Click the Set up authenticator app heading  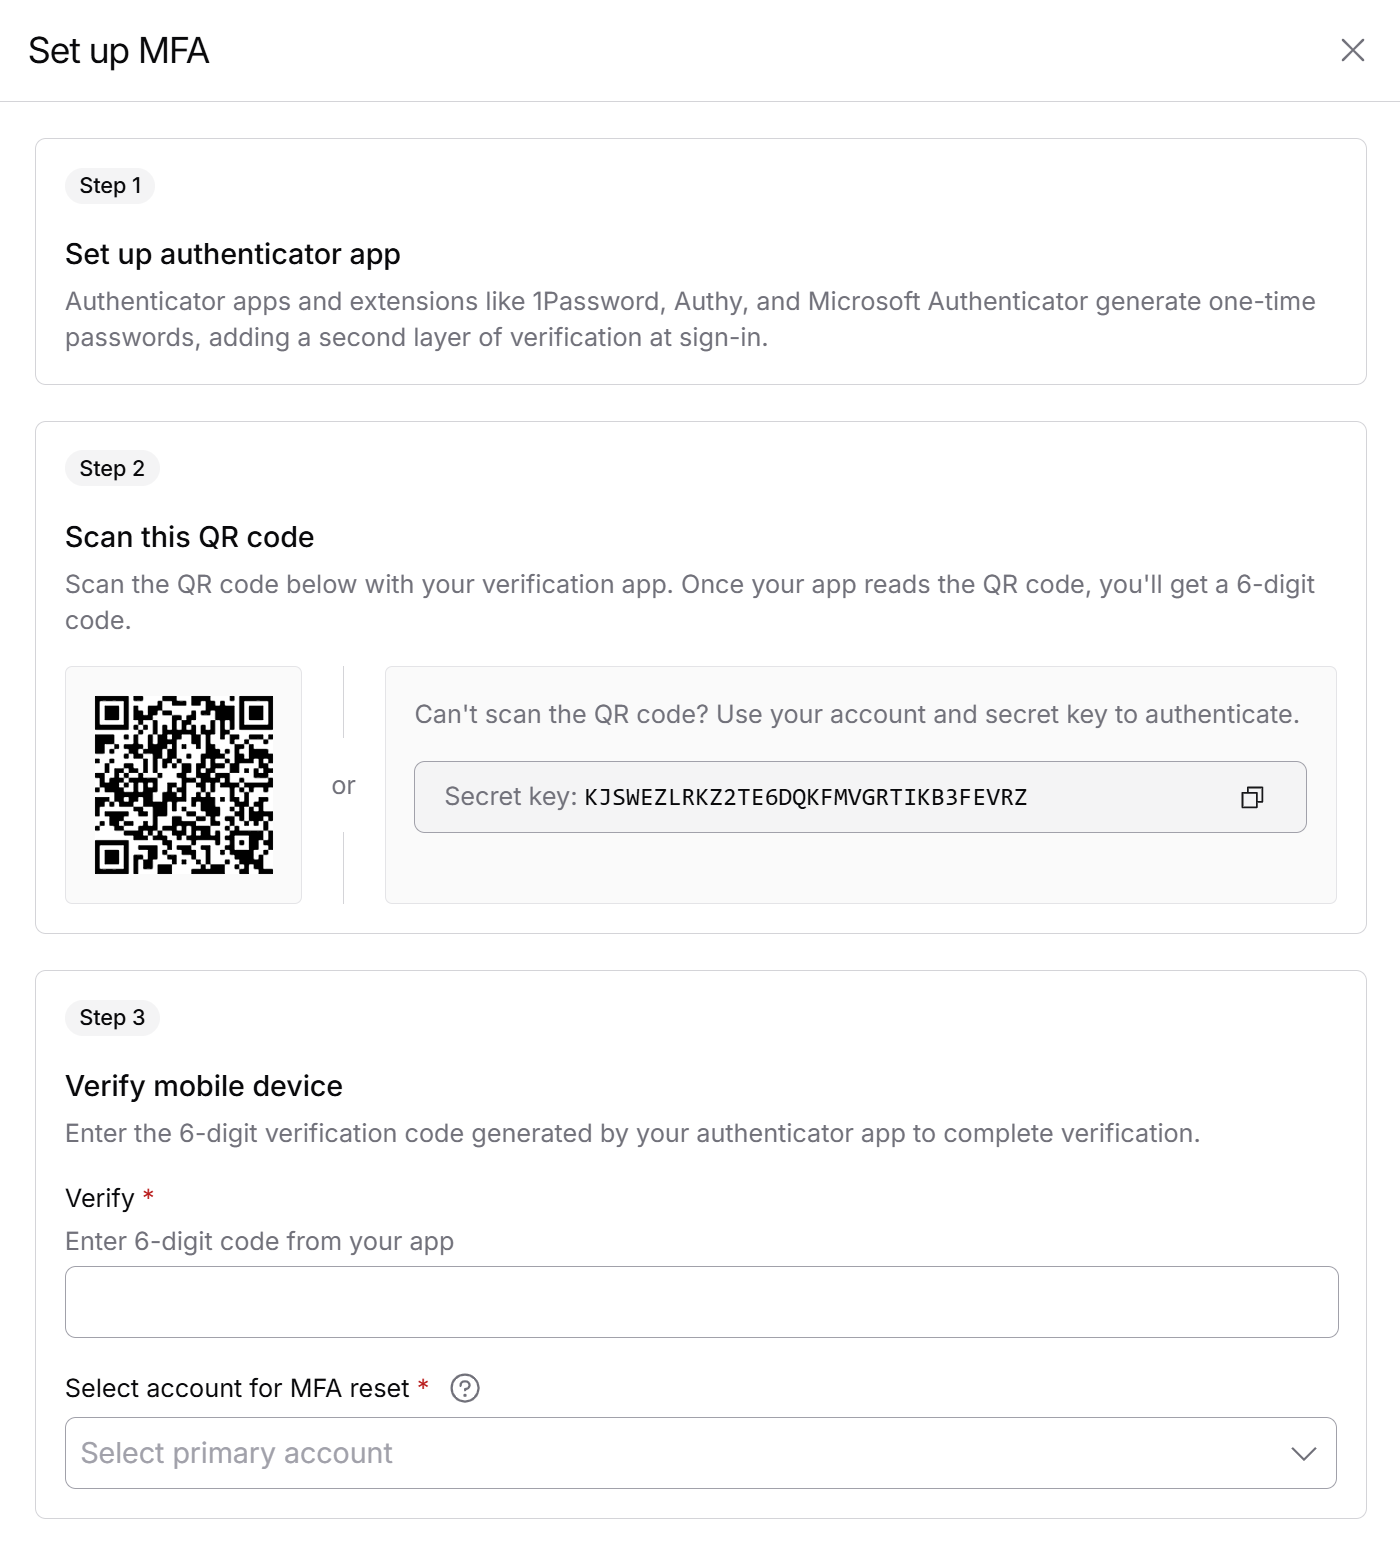tap(233, 255)
